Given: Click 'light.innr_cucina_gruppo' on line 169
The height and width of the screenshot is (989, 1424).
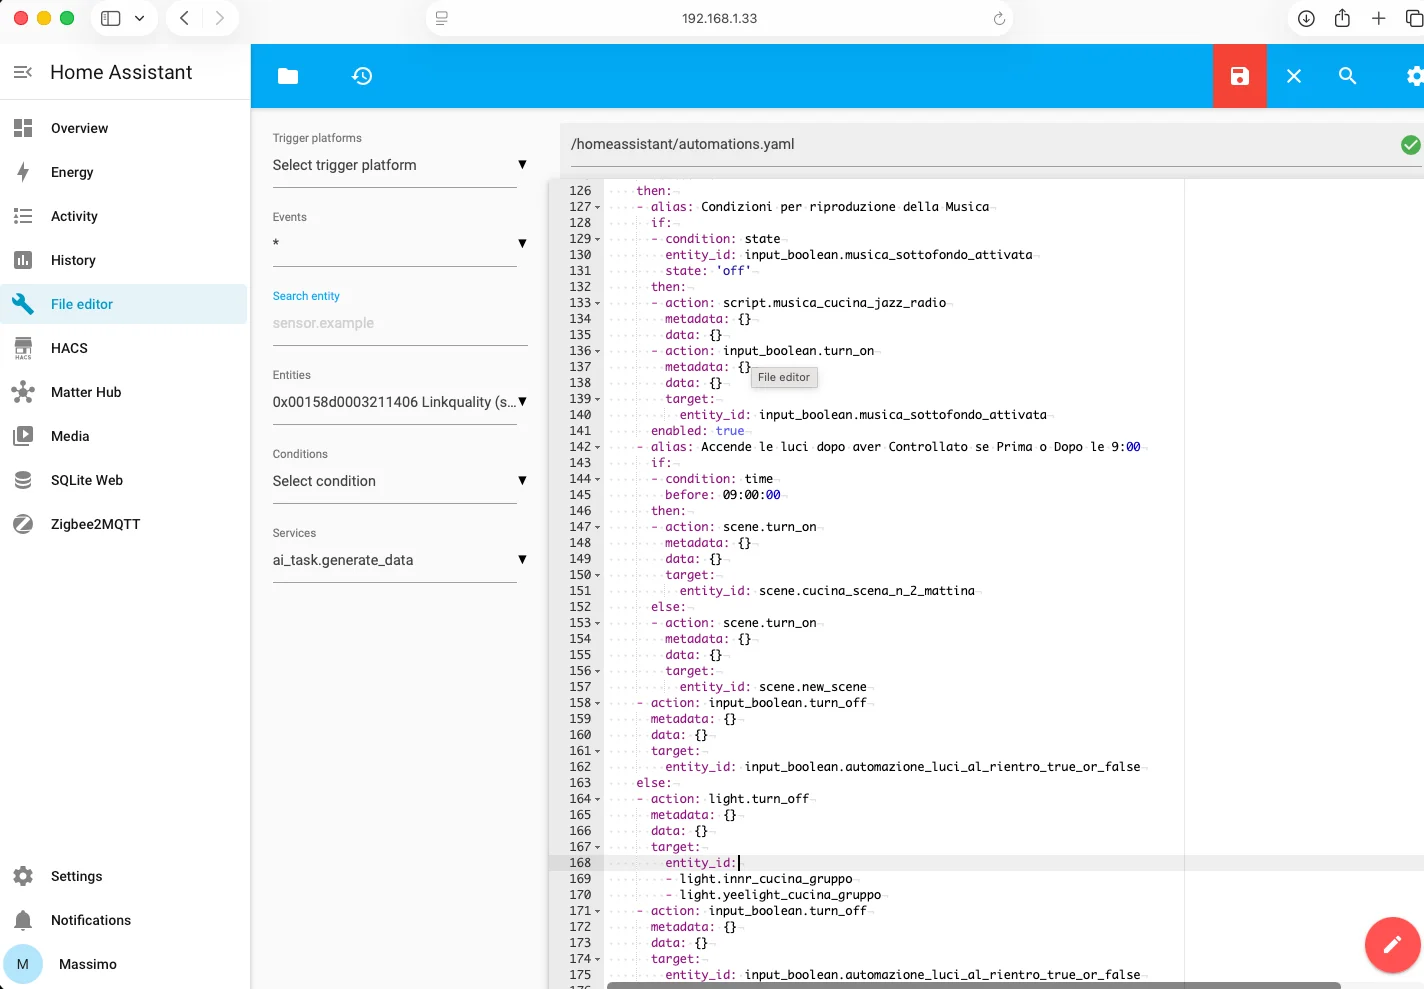Looking at the screenshot, I should 766,879.
